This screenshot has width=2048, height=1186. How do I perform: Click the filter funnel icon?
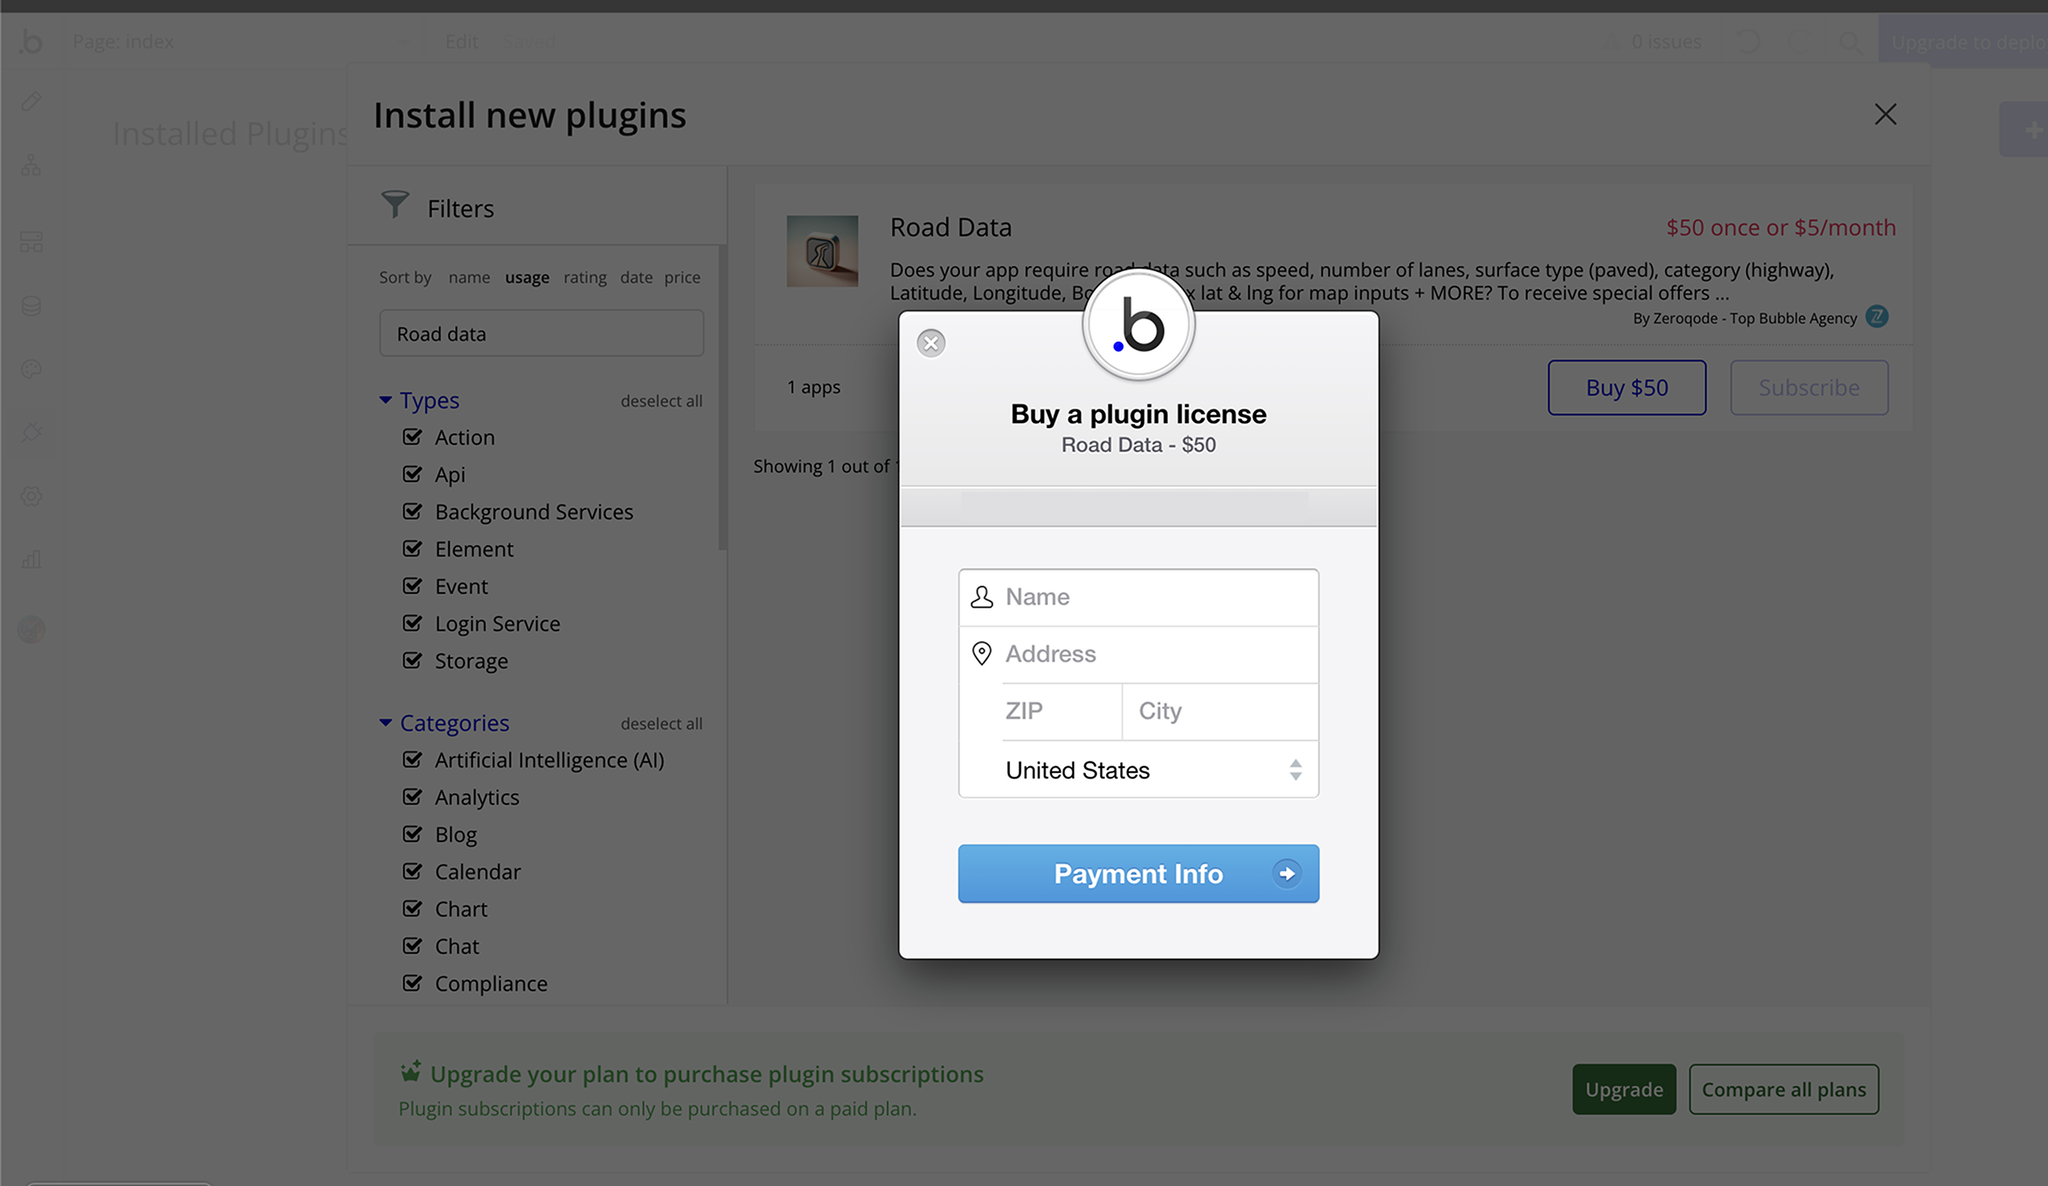pyautogui.click(x=395, y=205)
